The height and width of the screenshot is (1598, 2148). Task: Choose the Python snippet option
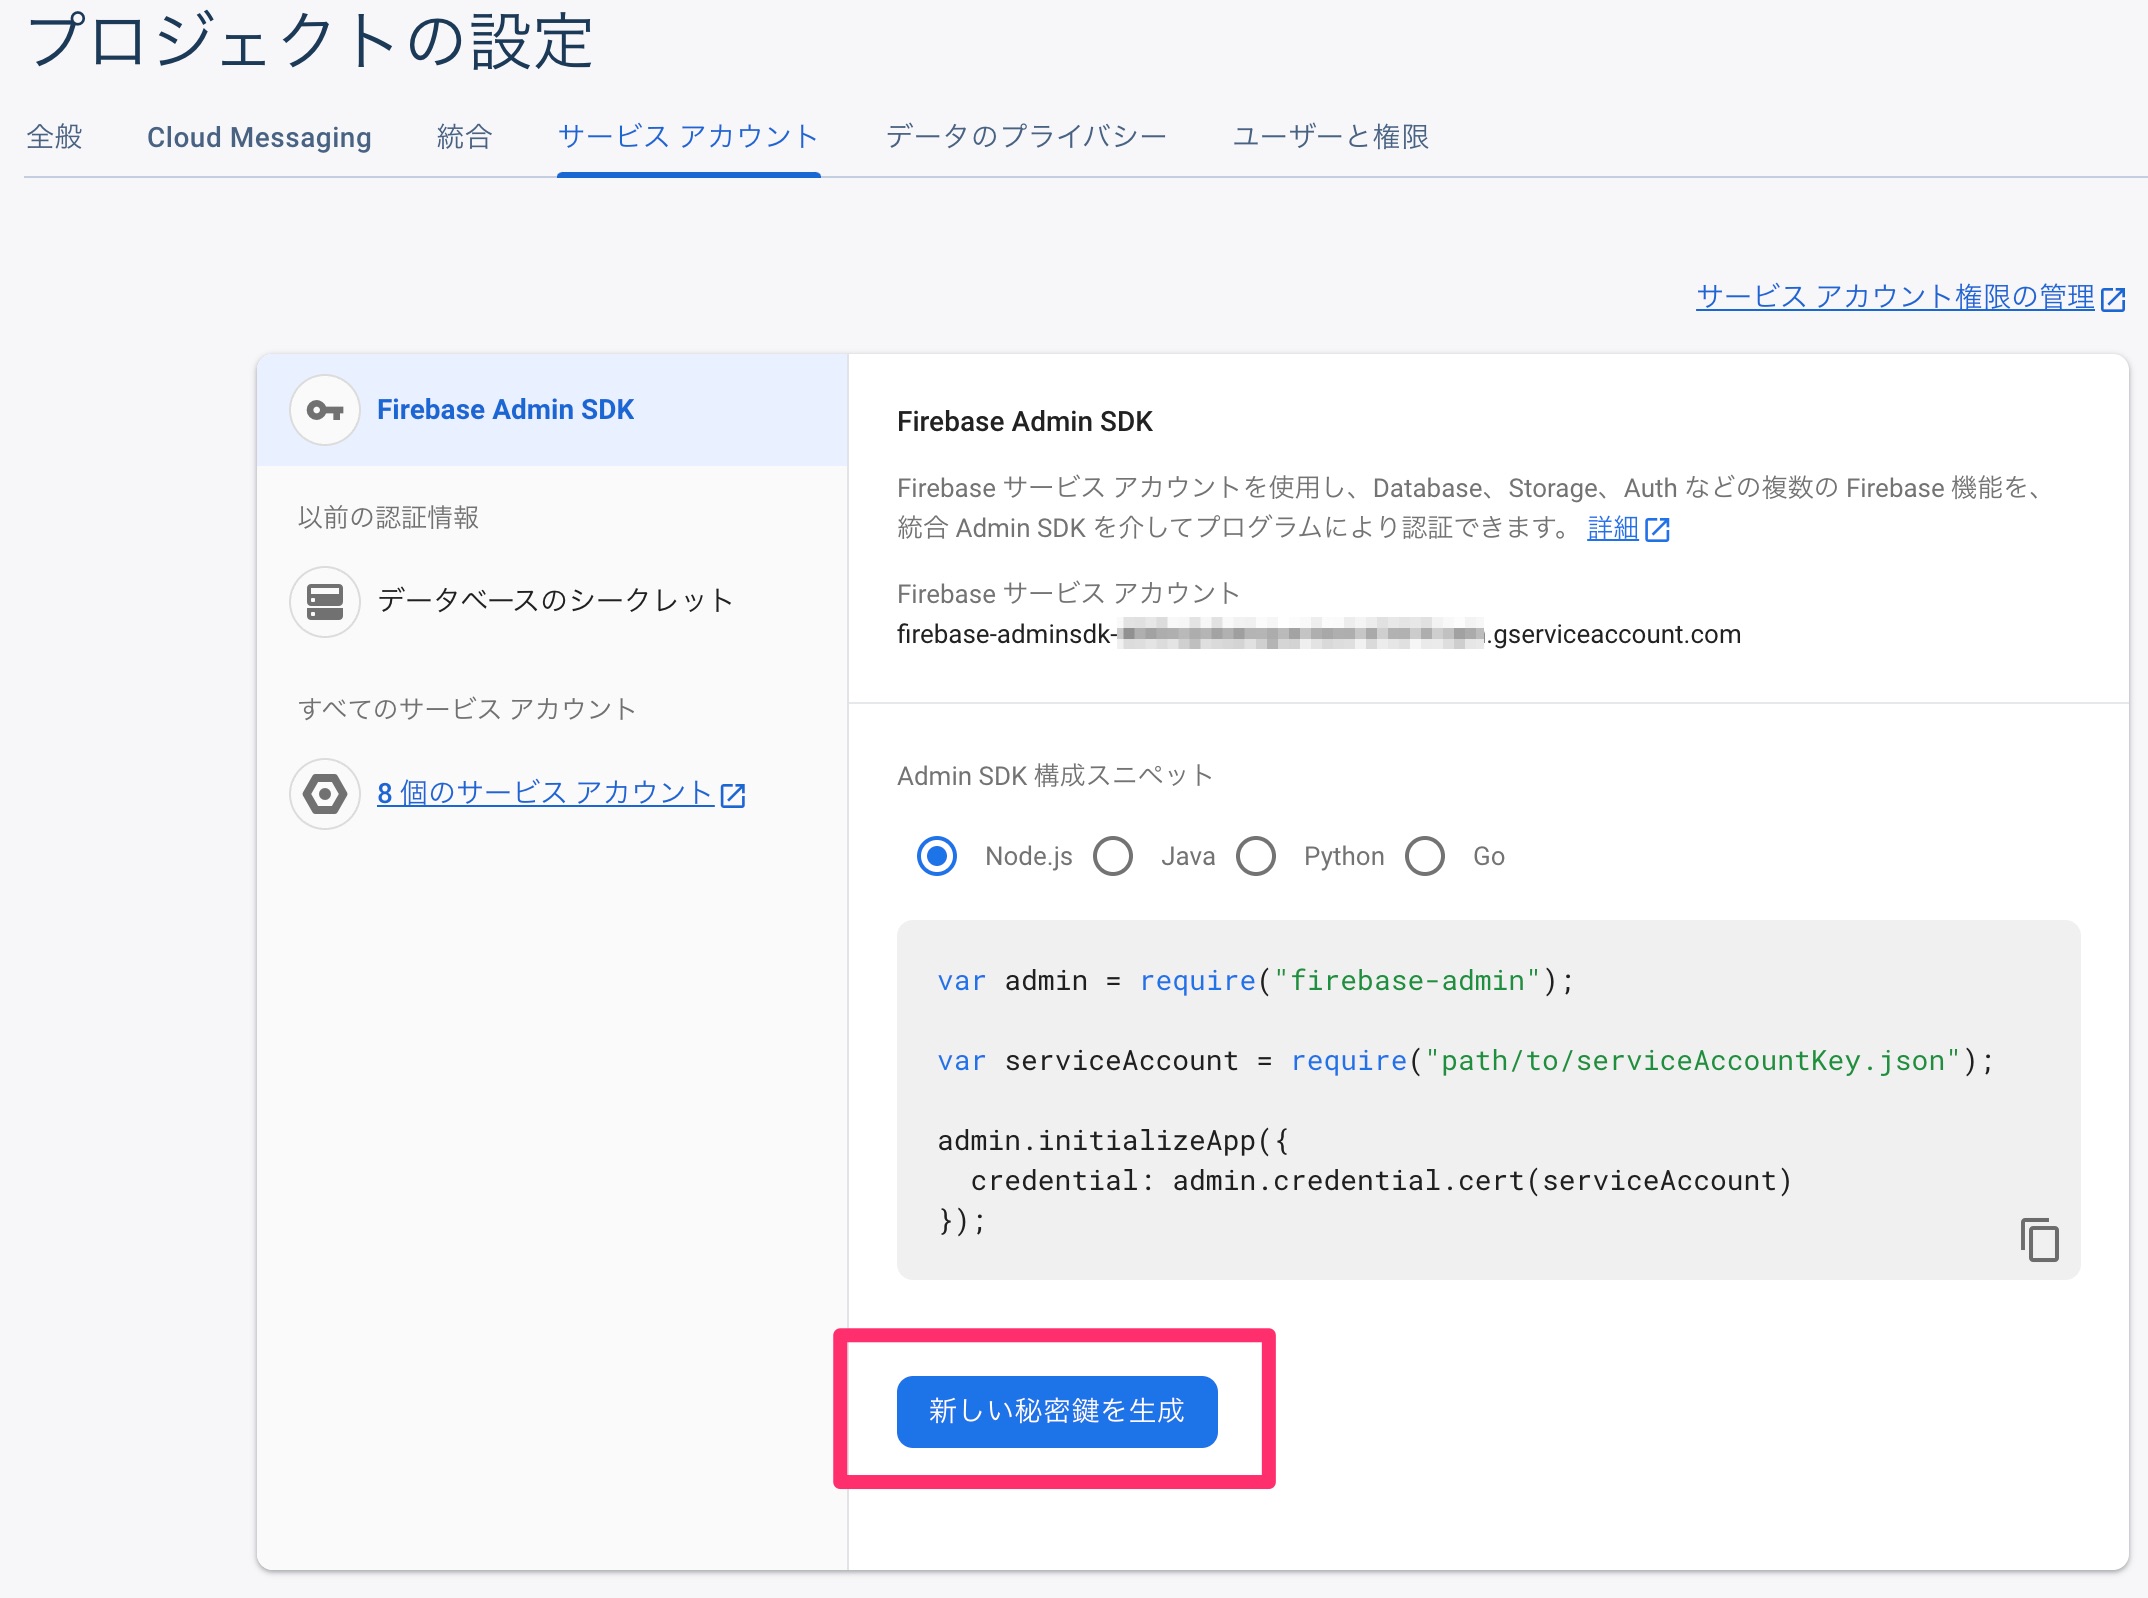1256,856
